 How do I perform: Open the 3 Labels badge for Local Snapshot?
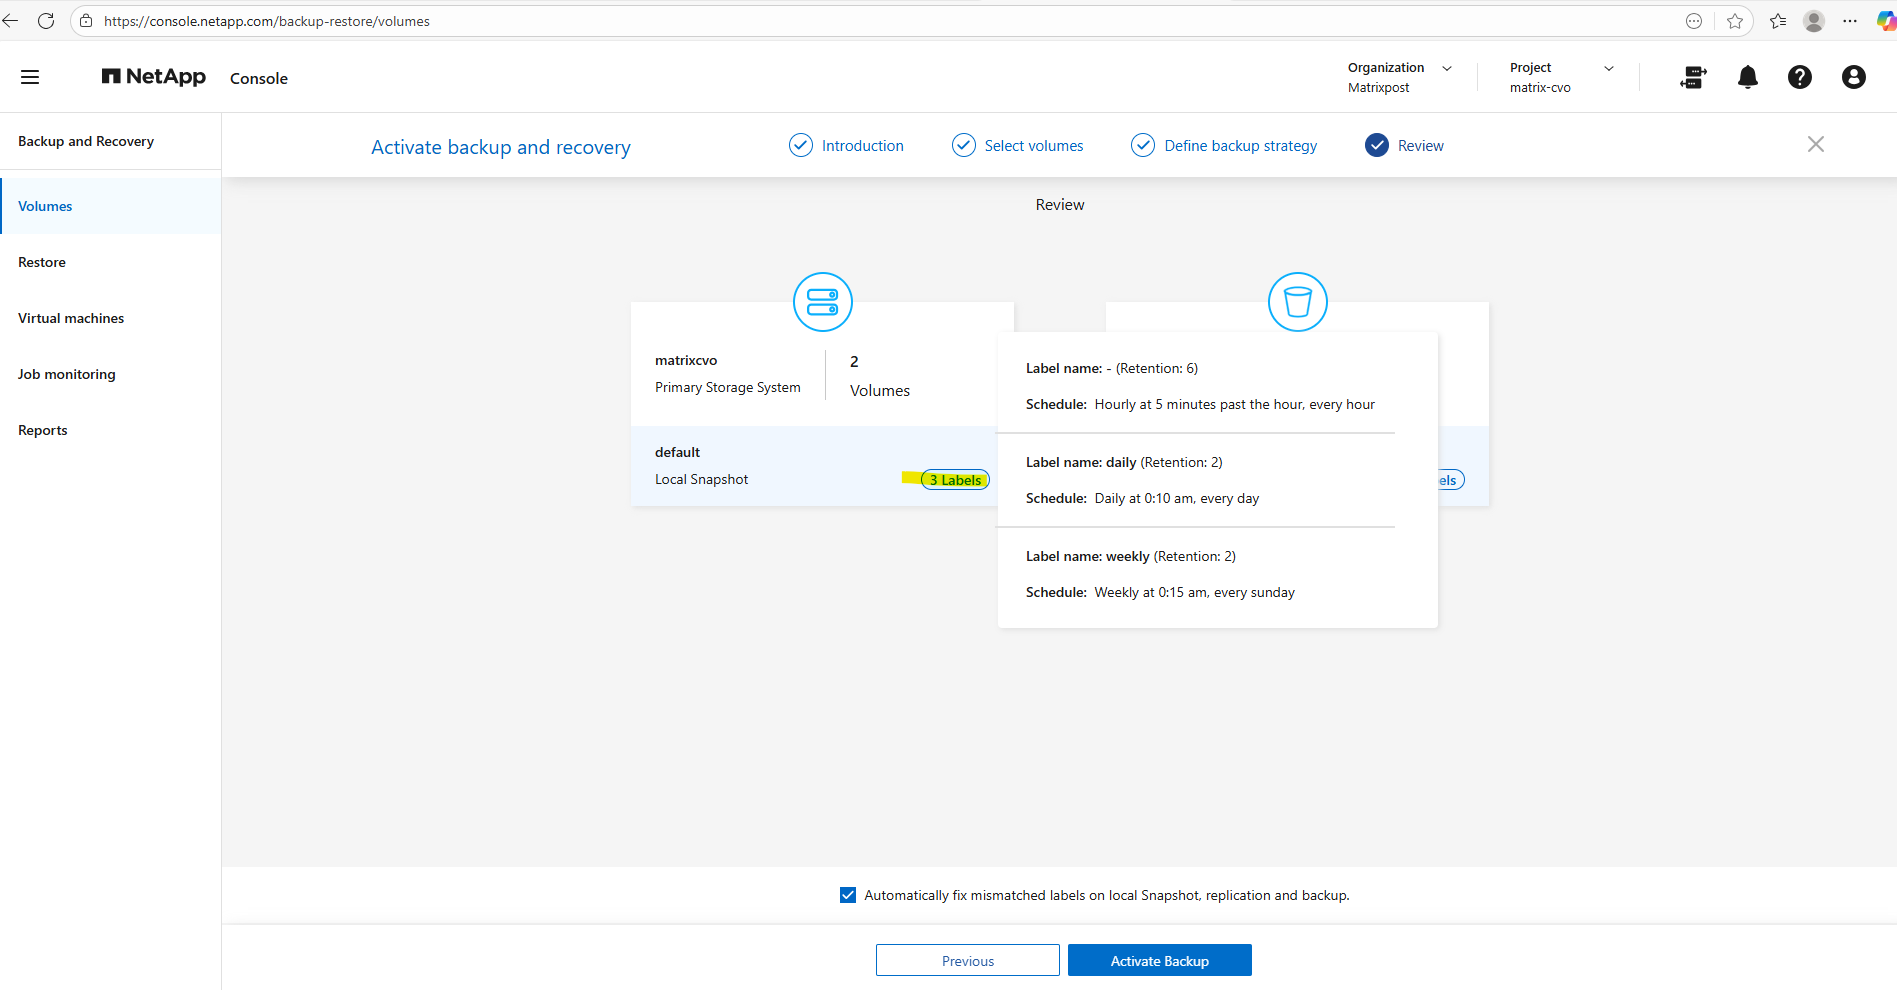[x=955, y=480]
